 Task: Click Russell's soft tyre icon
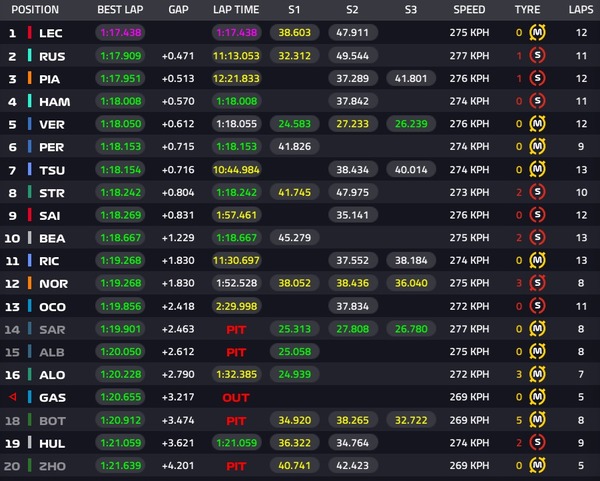pos(540,56)
